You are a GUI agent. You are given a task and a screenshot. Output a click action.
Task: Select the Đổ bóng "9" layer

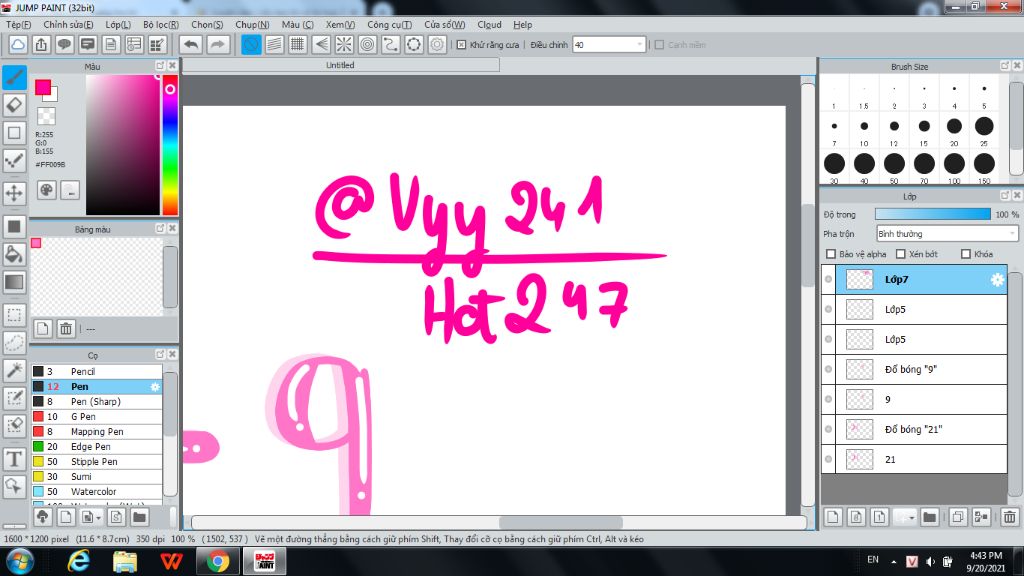(921, 370)
